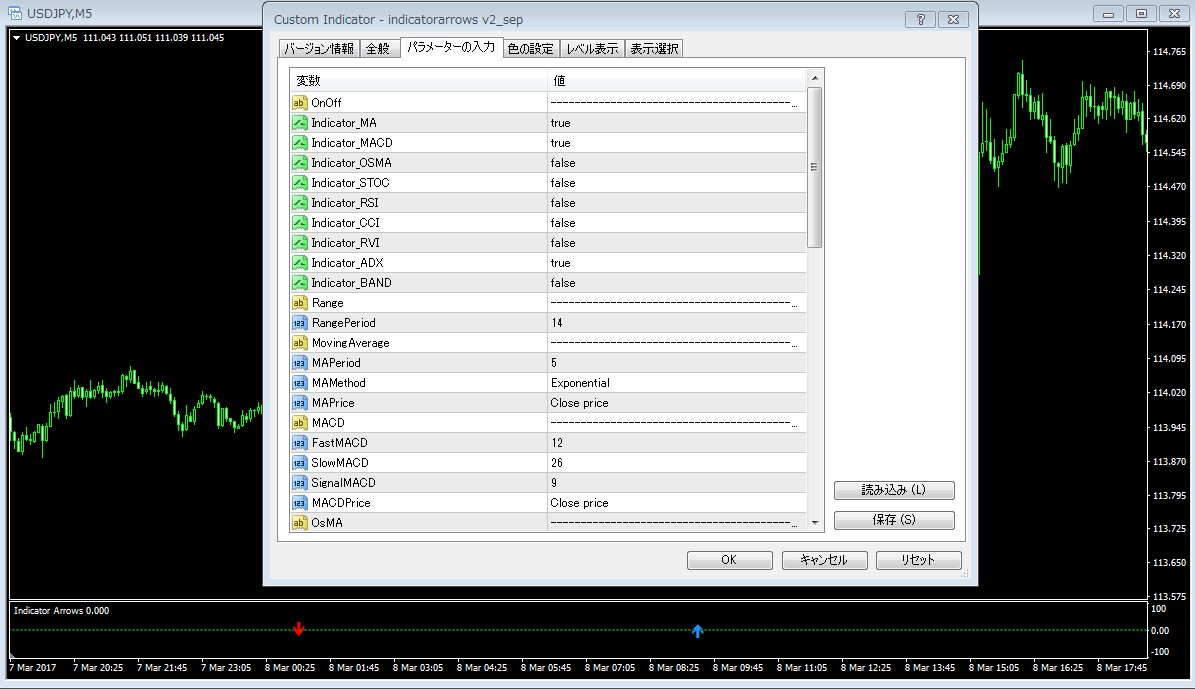The height and width of the screenshot is (689, 1195).
Task: Edit the SignalMACD value 9
Action: tap(677, 482)
